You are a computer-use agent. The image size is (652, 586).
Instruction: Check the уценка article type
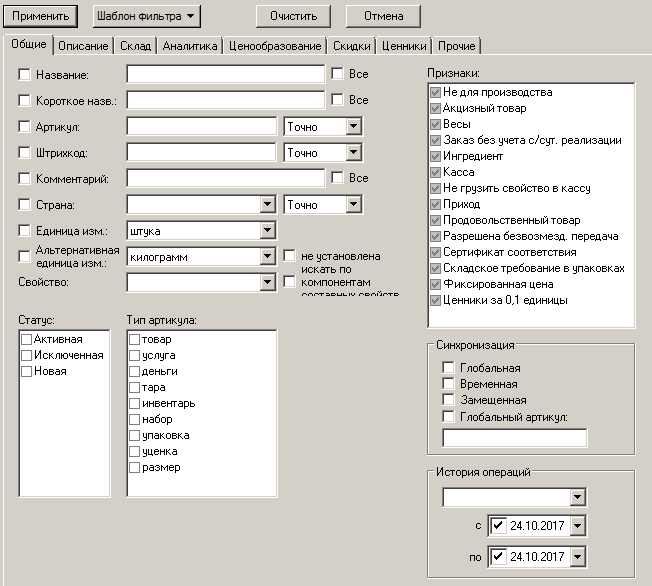point(134,451)
